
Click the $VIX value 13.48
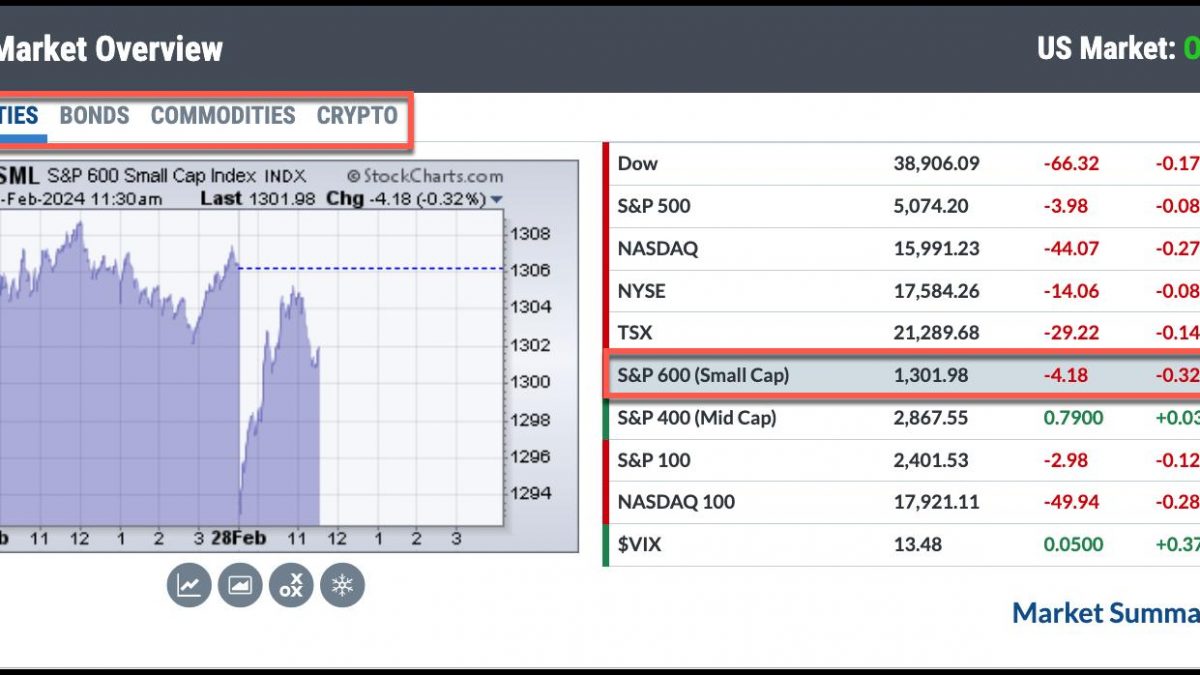(x=916, y=545)
